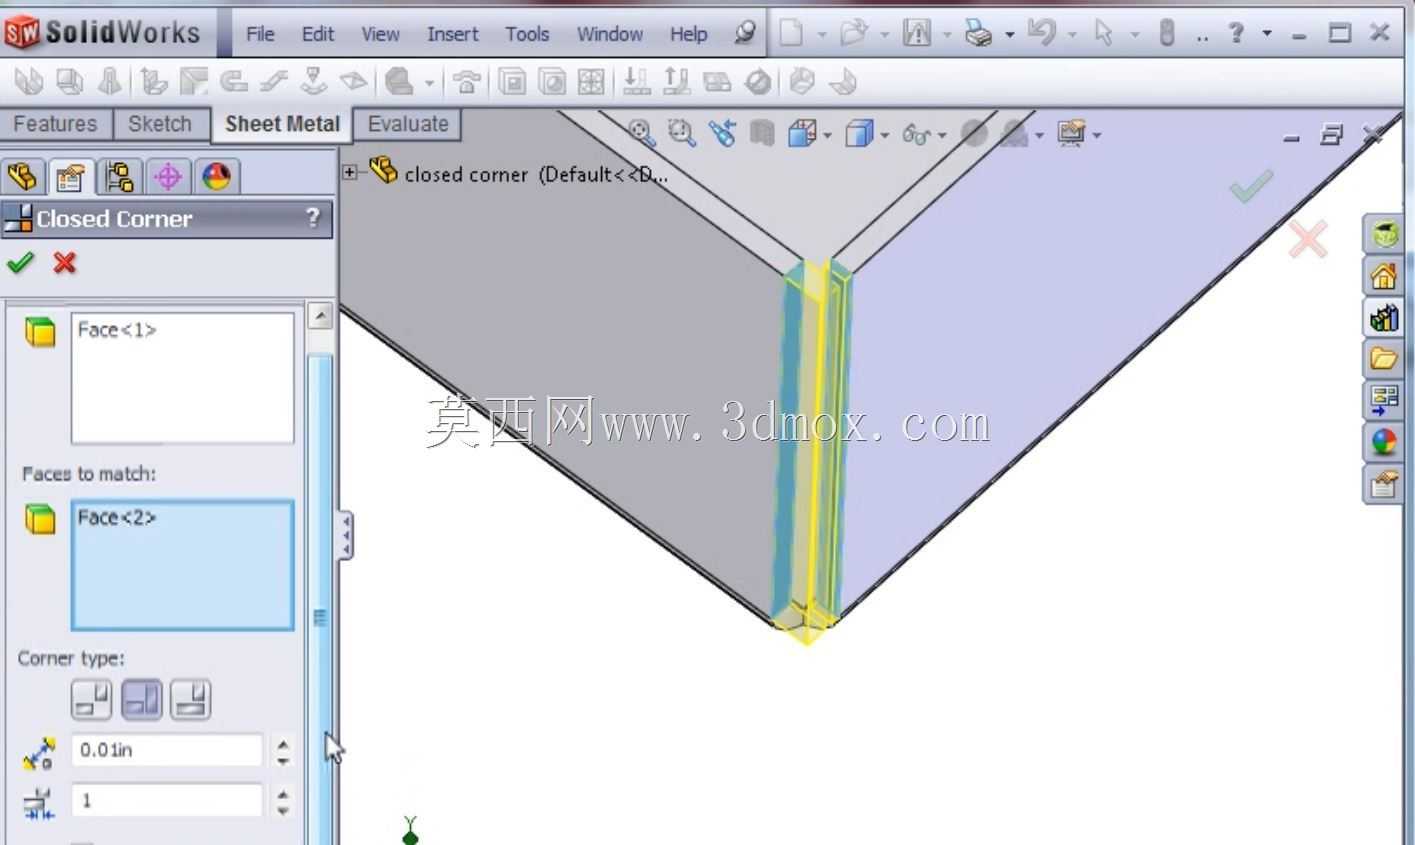Image resolution: width=1415 pixels, height=845 pixels.
Task: Open the Display Style dropdown arrow
Action: [x=885, y=134]
